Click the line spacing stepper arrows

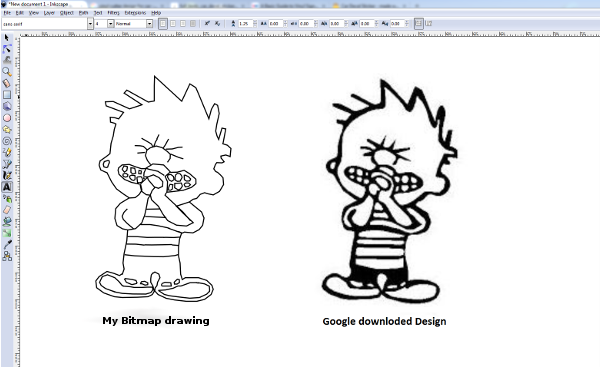(255, 24)
